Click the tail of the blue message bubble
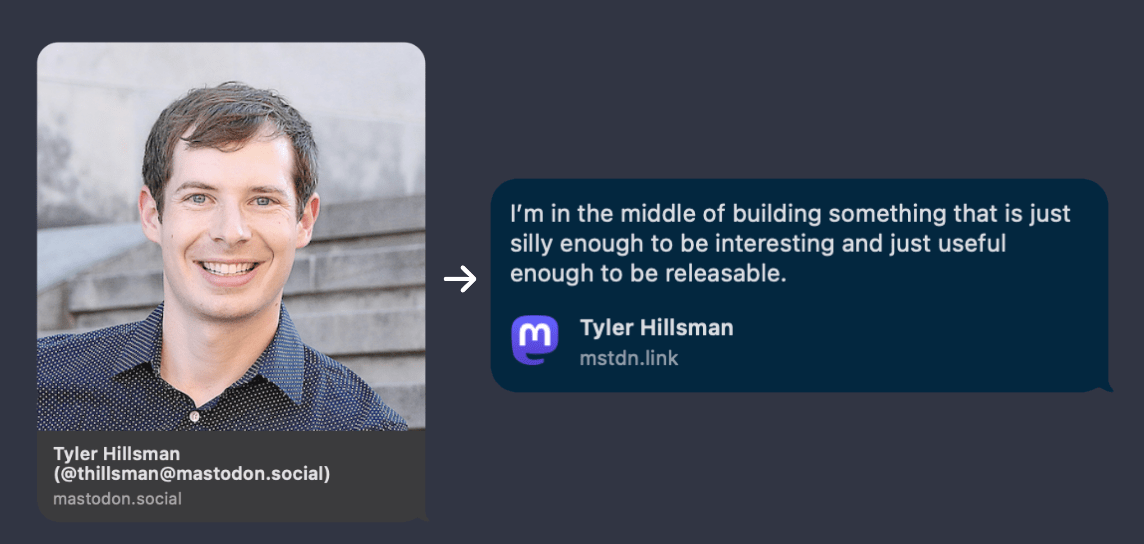The width and height of the screenshot is (1144, 544). pyautogui.click(x=1104, y=385)
